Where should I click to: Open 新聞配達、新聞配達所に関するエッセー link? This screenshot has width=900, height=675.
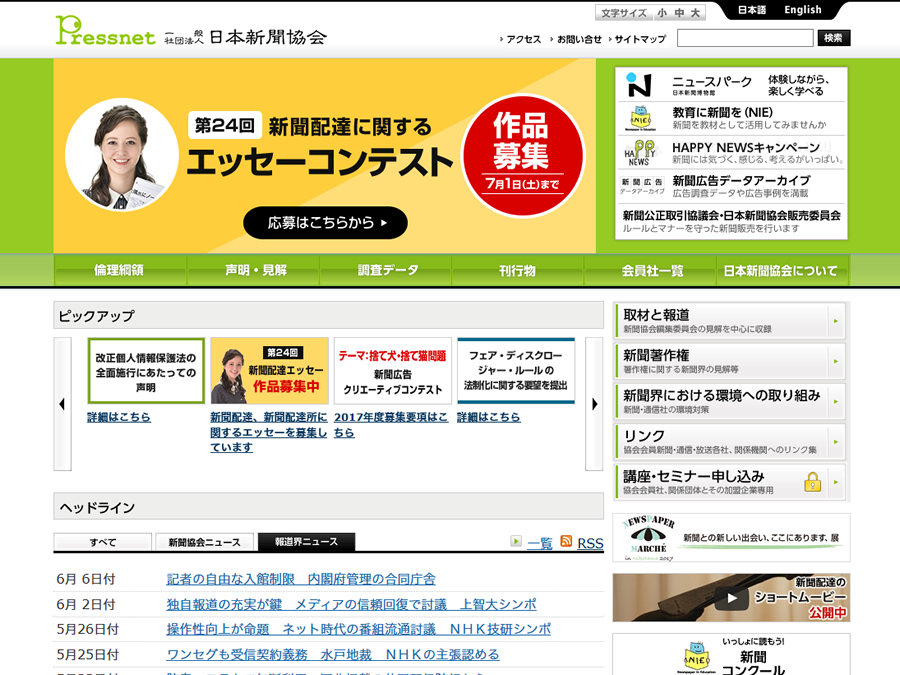[269, 432]
